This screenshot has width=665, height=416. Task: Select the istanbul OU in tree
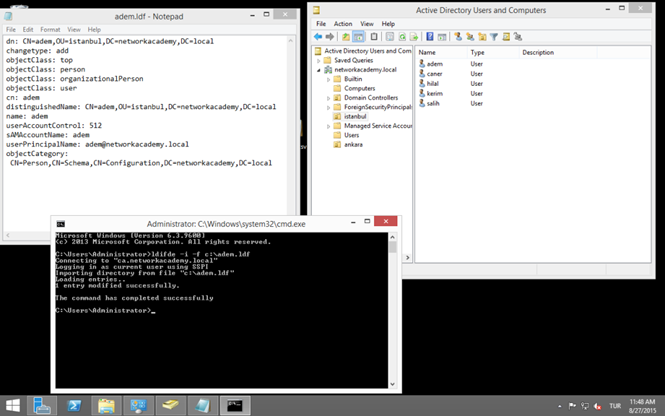point(355,117)
